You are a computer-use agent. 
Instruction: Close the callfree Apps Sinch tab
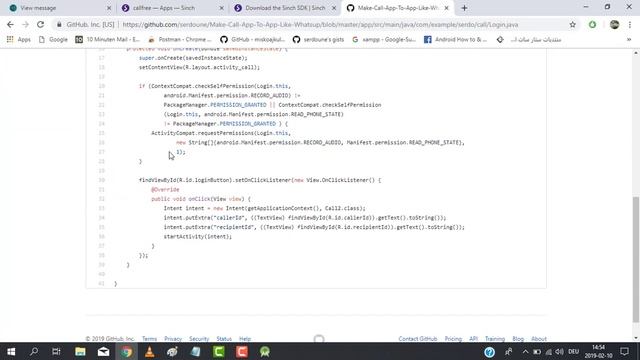click(222, 8)
